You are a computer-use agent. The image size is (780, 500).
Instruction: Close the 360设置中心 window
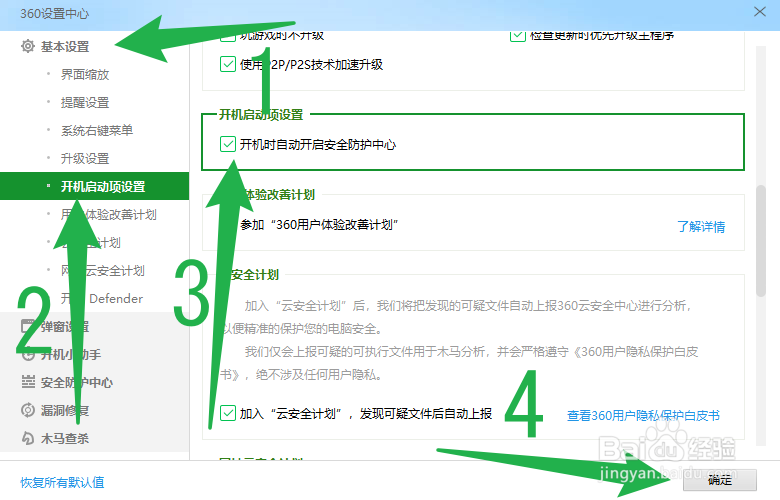[x=760, y=11]
